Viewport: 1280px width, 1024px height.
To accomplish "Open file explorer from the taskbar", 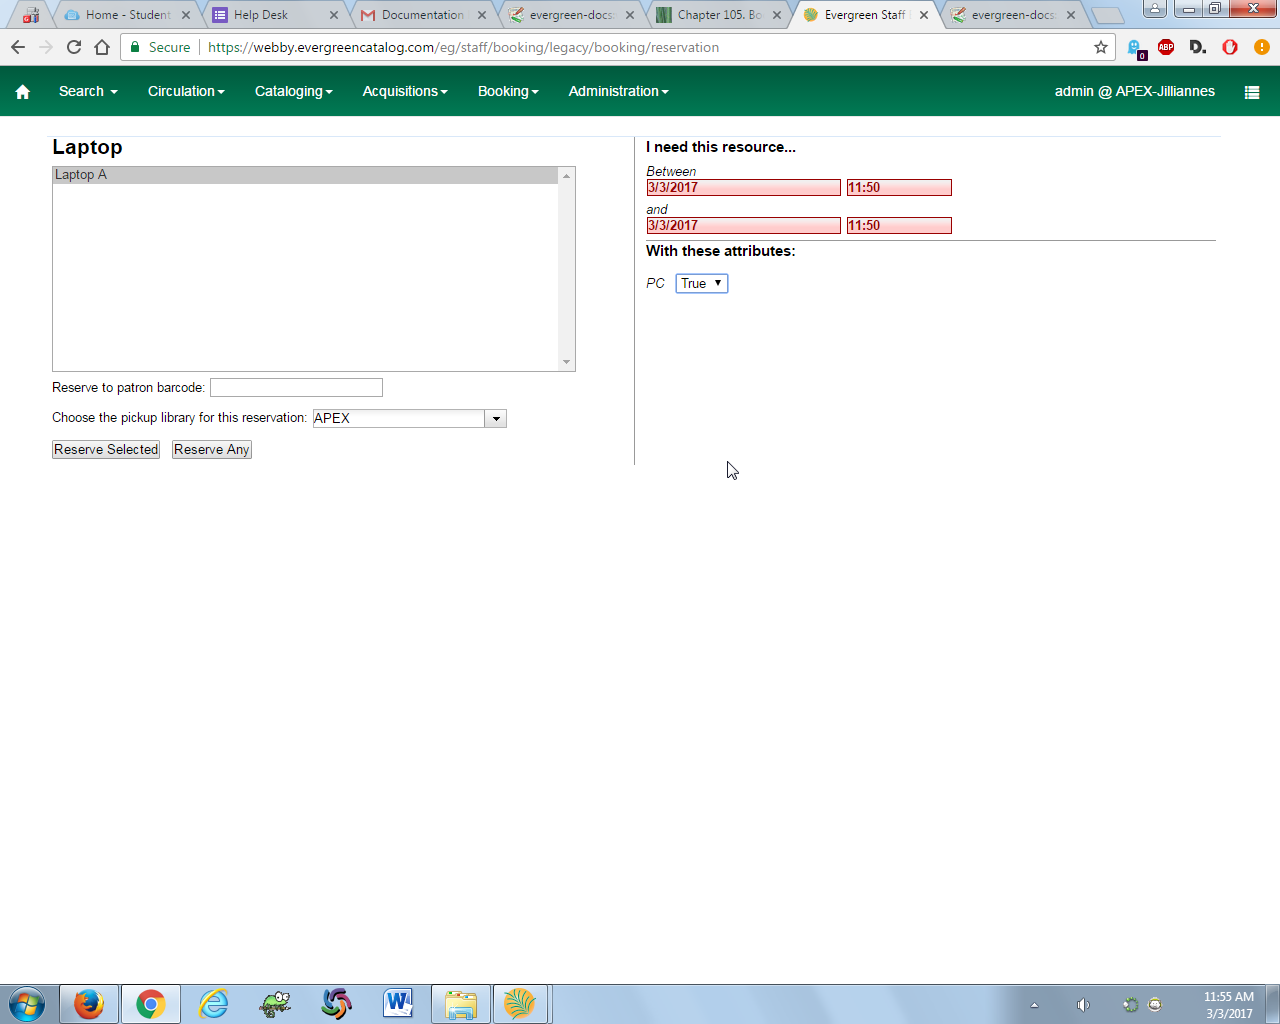I will click(x=461, y=1003).
